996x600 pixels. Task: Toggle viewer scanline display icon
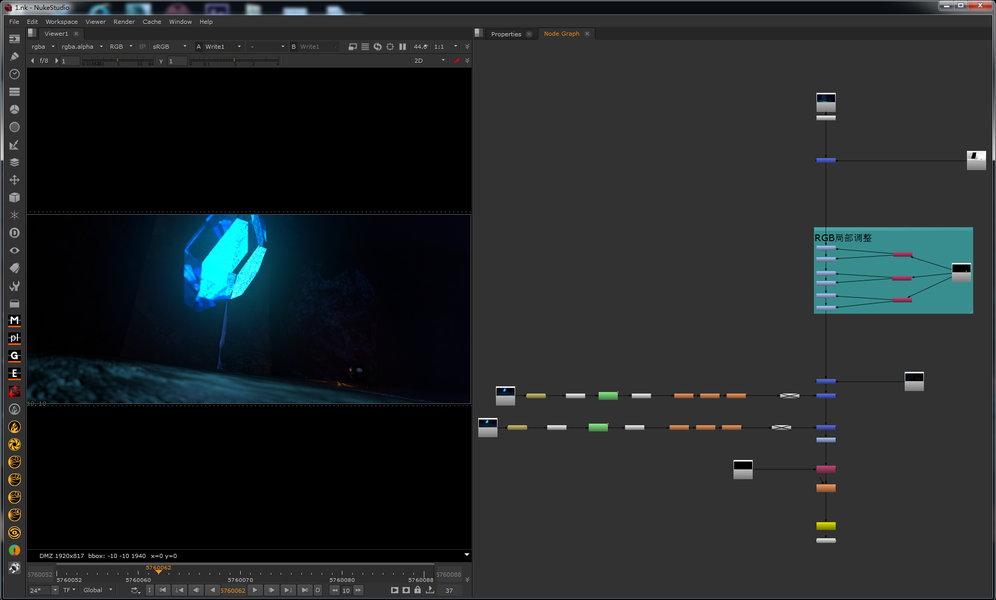[x=365, y=46]
